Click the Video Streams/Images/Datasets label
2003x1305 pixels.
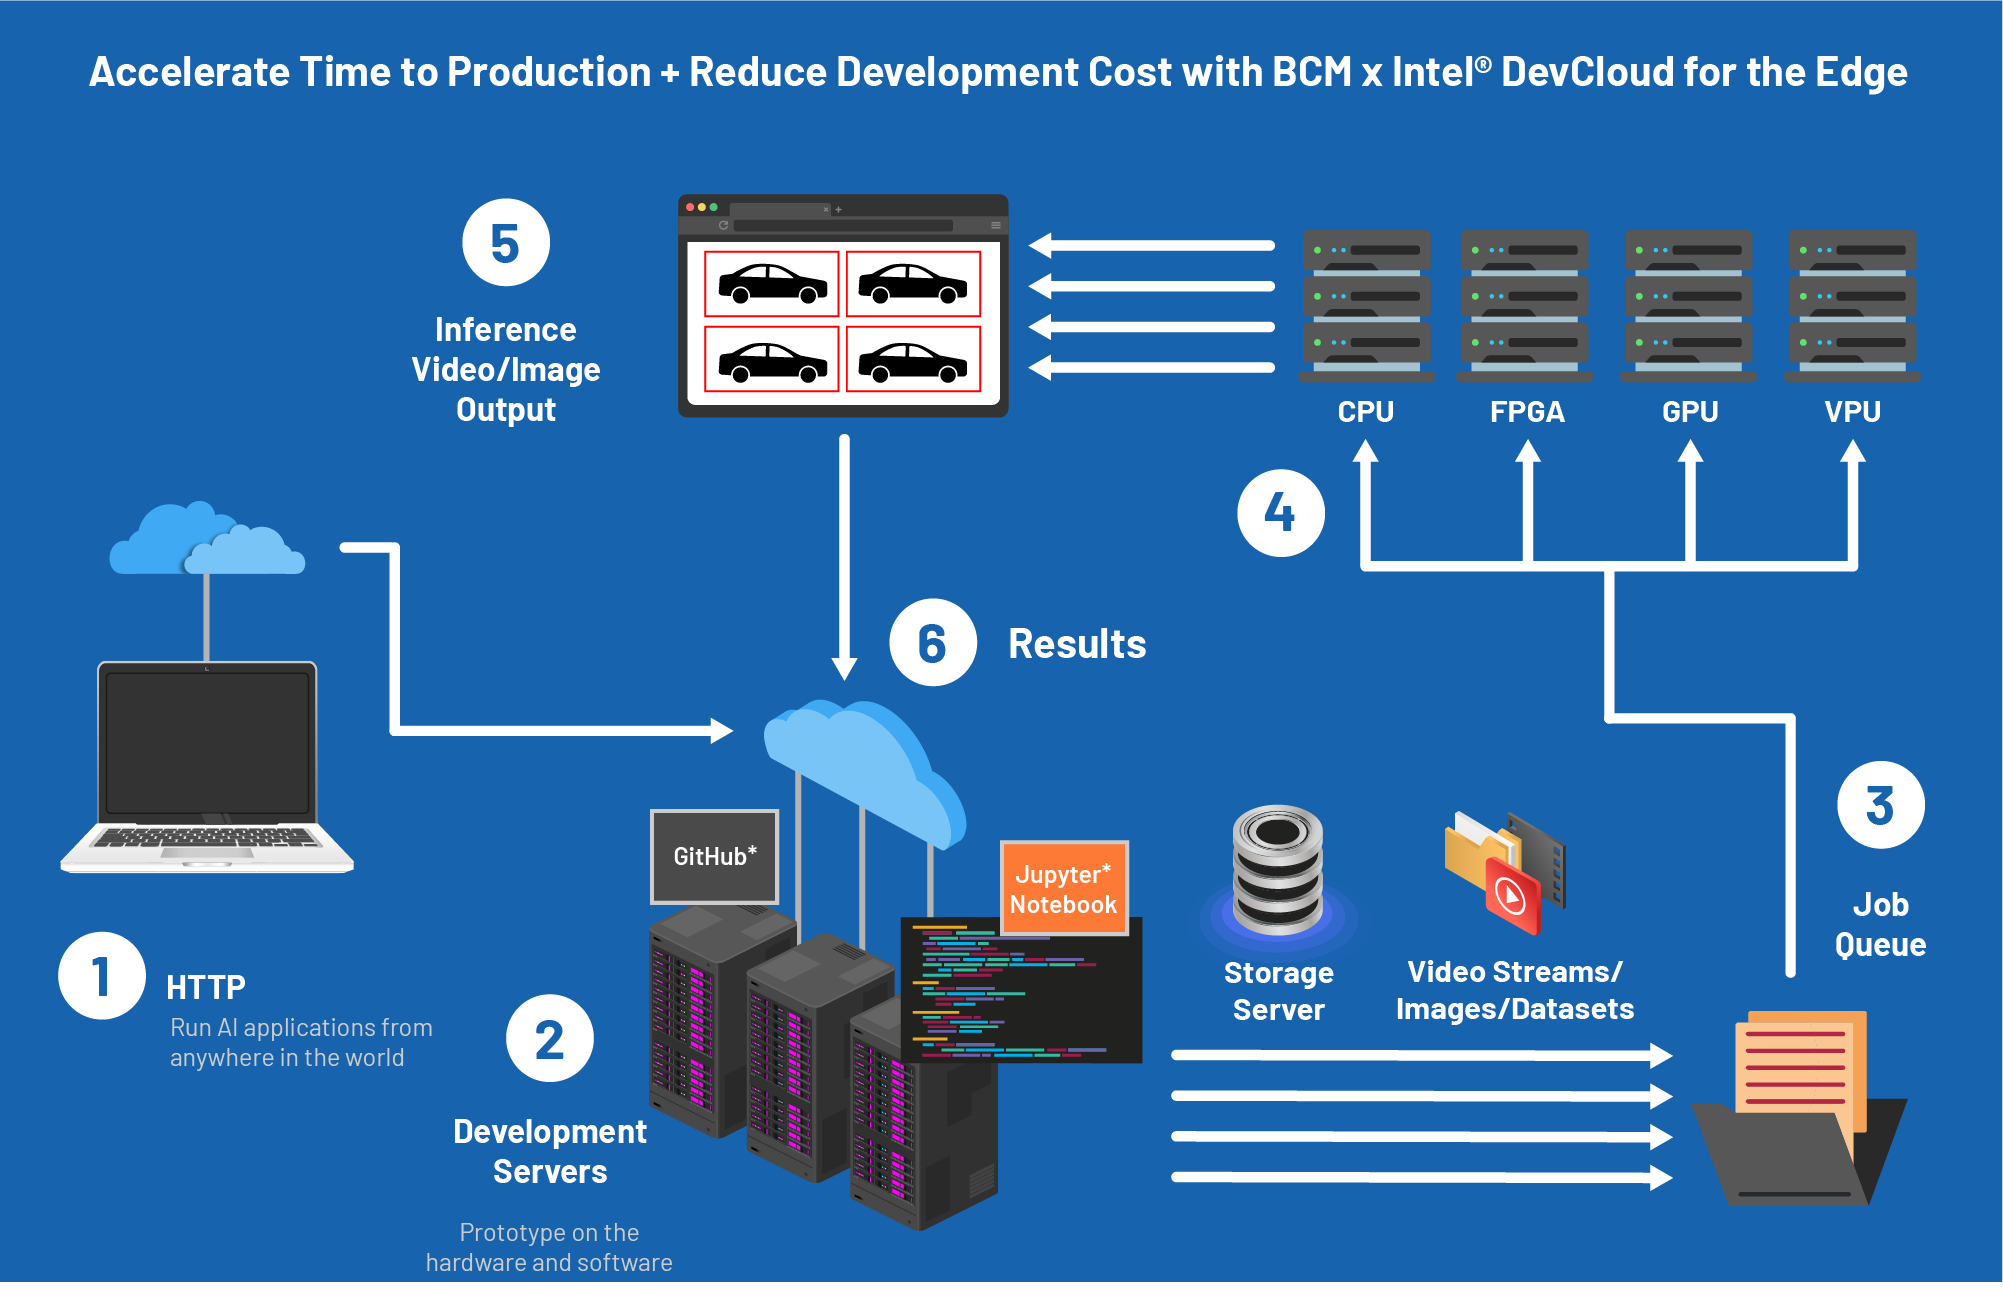1515,990
